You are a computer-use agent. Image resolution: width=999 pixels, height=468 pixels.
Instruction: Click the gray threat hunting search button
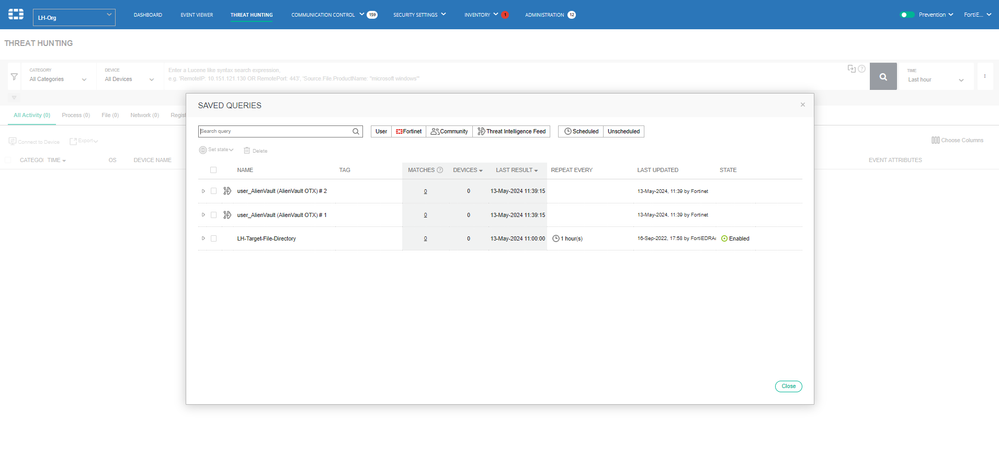(x=883, y=76)
